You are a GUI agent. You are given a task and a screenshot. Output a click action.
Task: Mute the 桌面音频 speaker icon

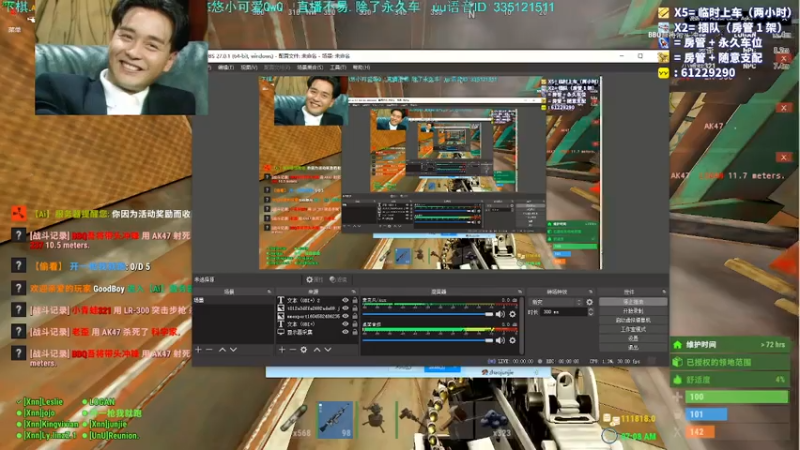click(501, 340)
